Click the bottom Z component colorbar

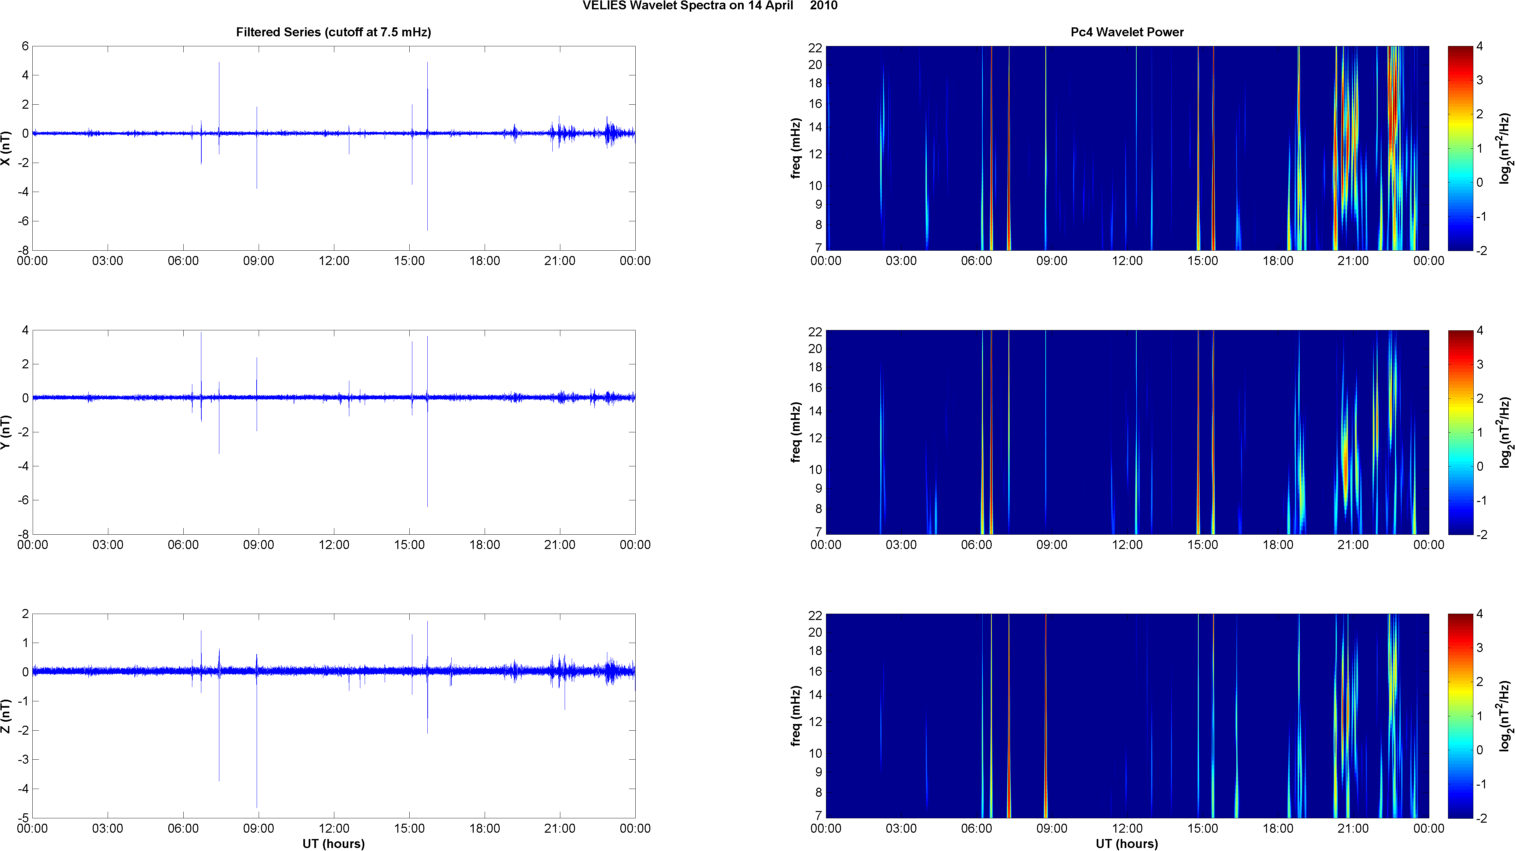coord(1460,716)
